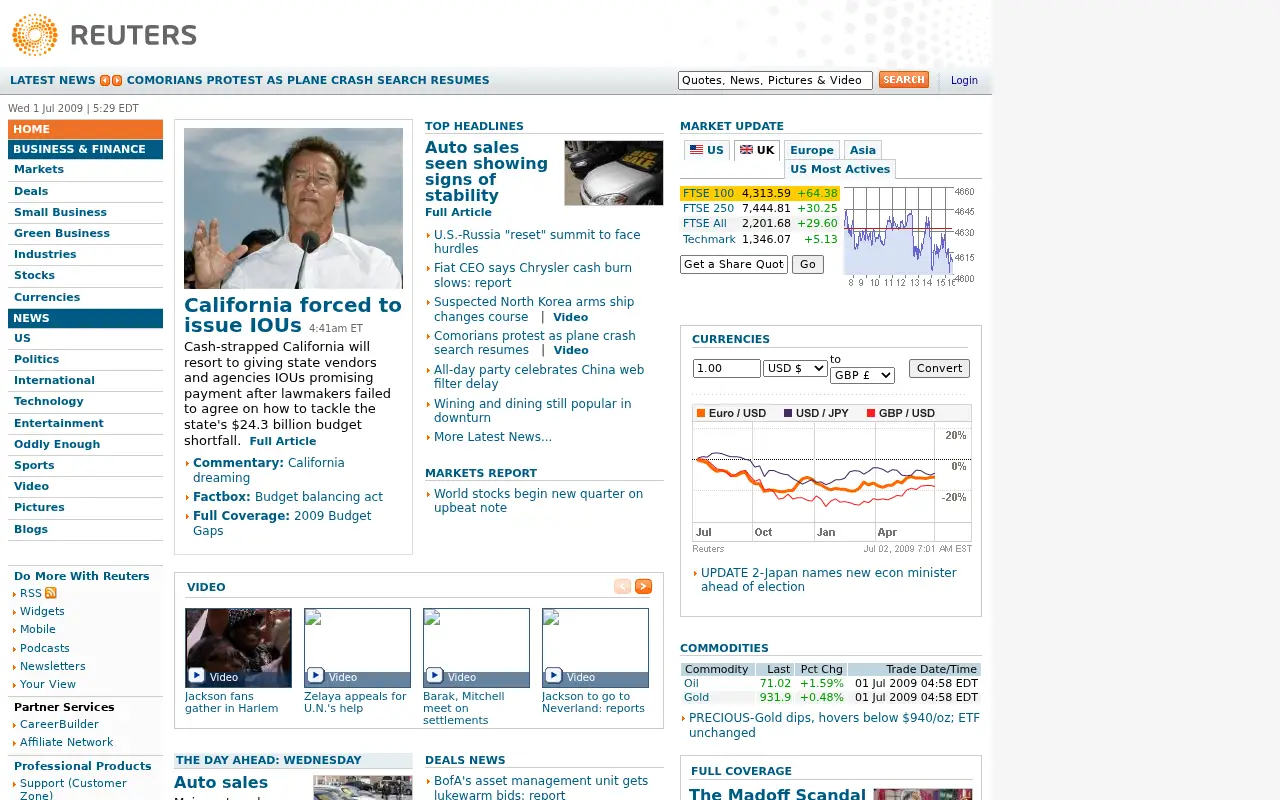1280x800 pixels.
Task: Open the HOME navigation item
Action: click(85, 129)
